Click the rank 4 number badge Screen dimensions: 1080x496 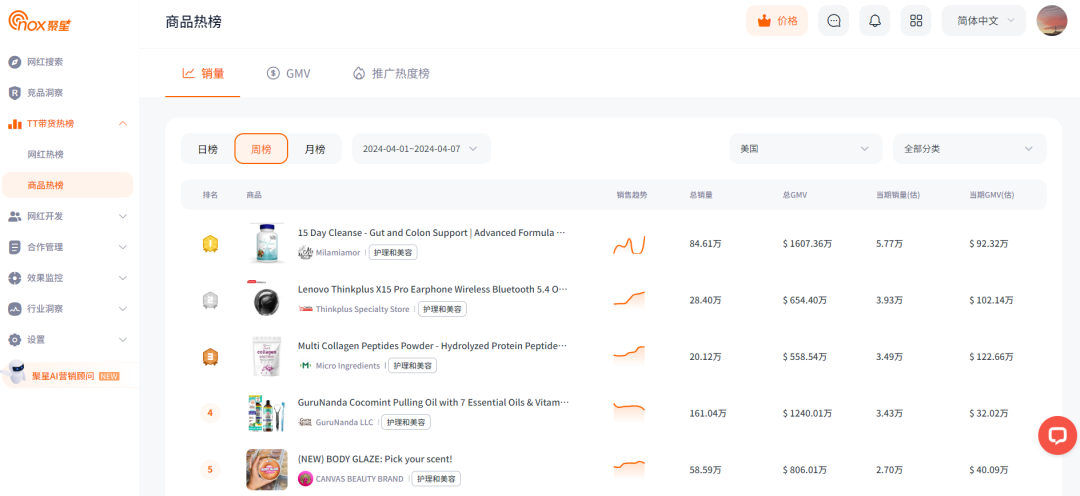pos(210,413)
